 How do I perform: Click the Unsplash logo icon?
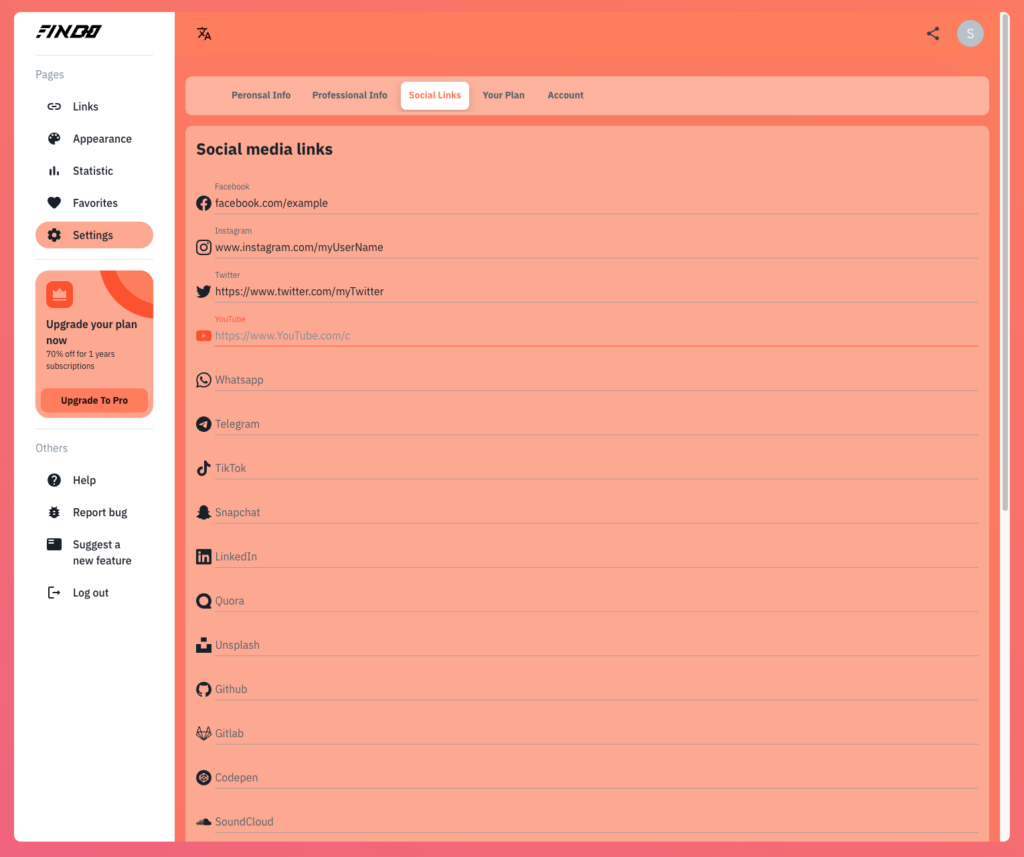pyautogui.click(x=204, y=645)
